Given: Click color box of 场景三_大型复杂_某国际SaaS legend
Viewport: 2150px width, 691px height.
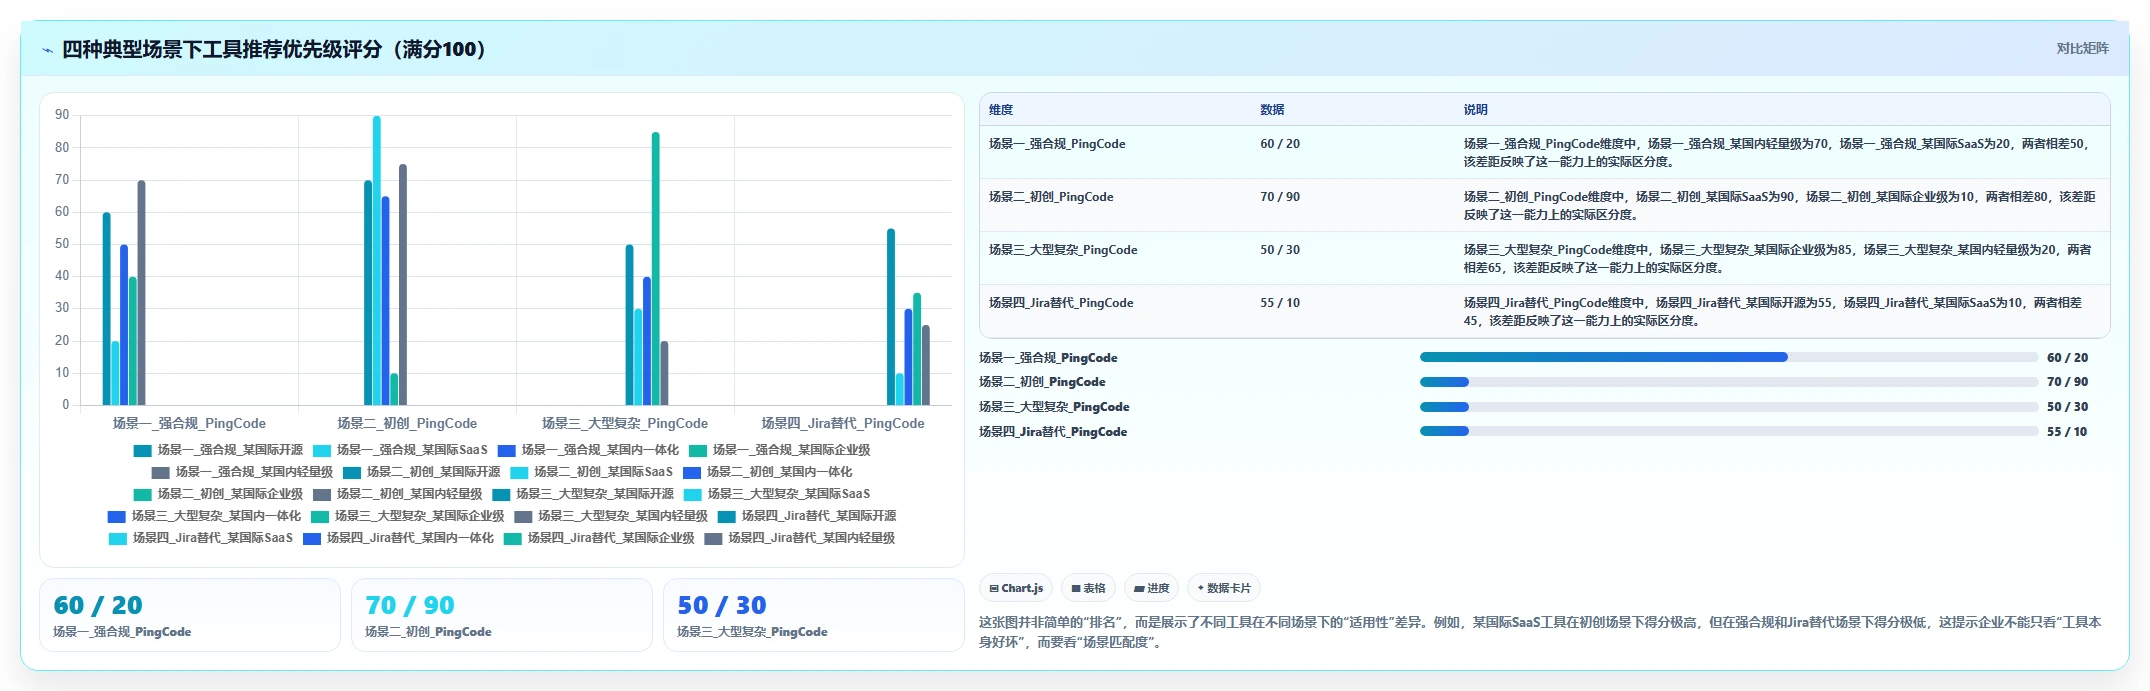Looking at the screenshot, I should click(693, 494).
